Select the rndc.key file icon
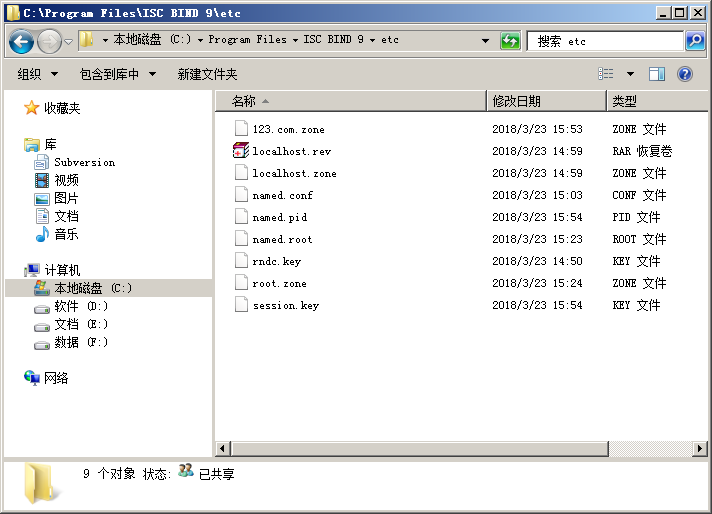The height and width of the screenshot is (514, 712). pos(241,261)
